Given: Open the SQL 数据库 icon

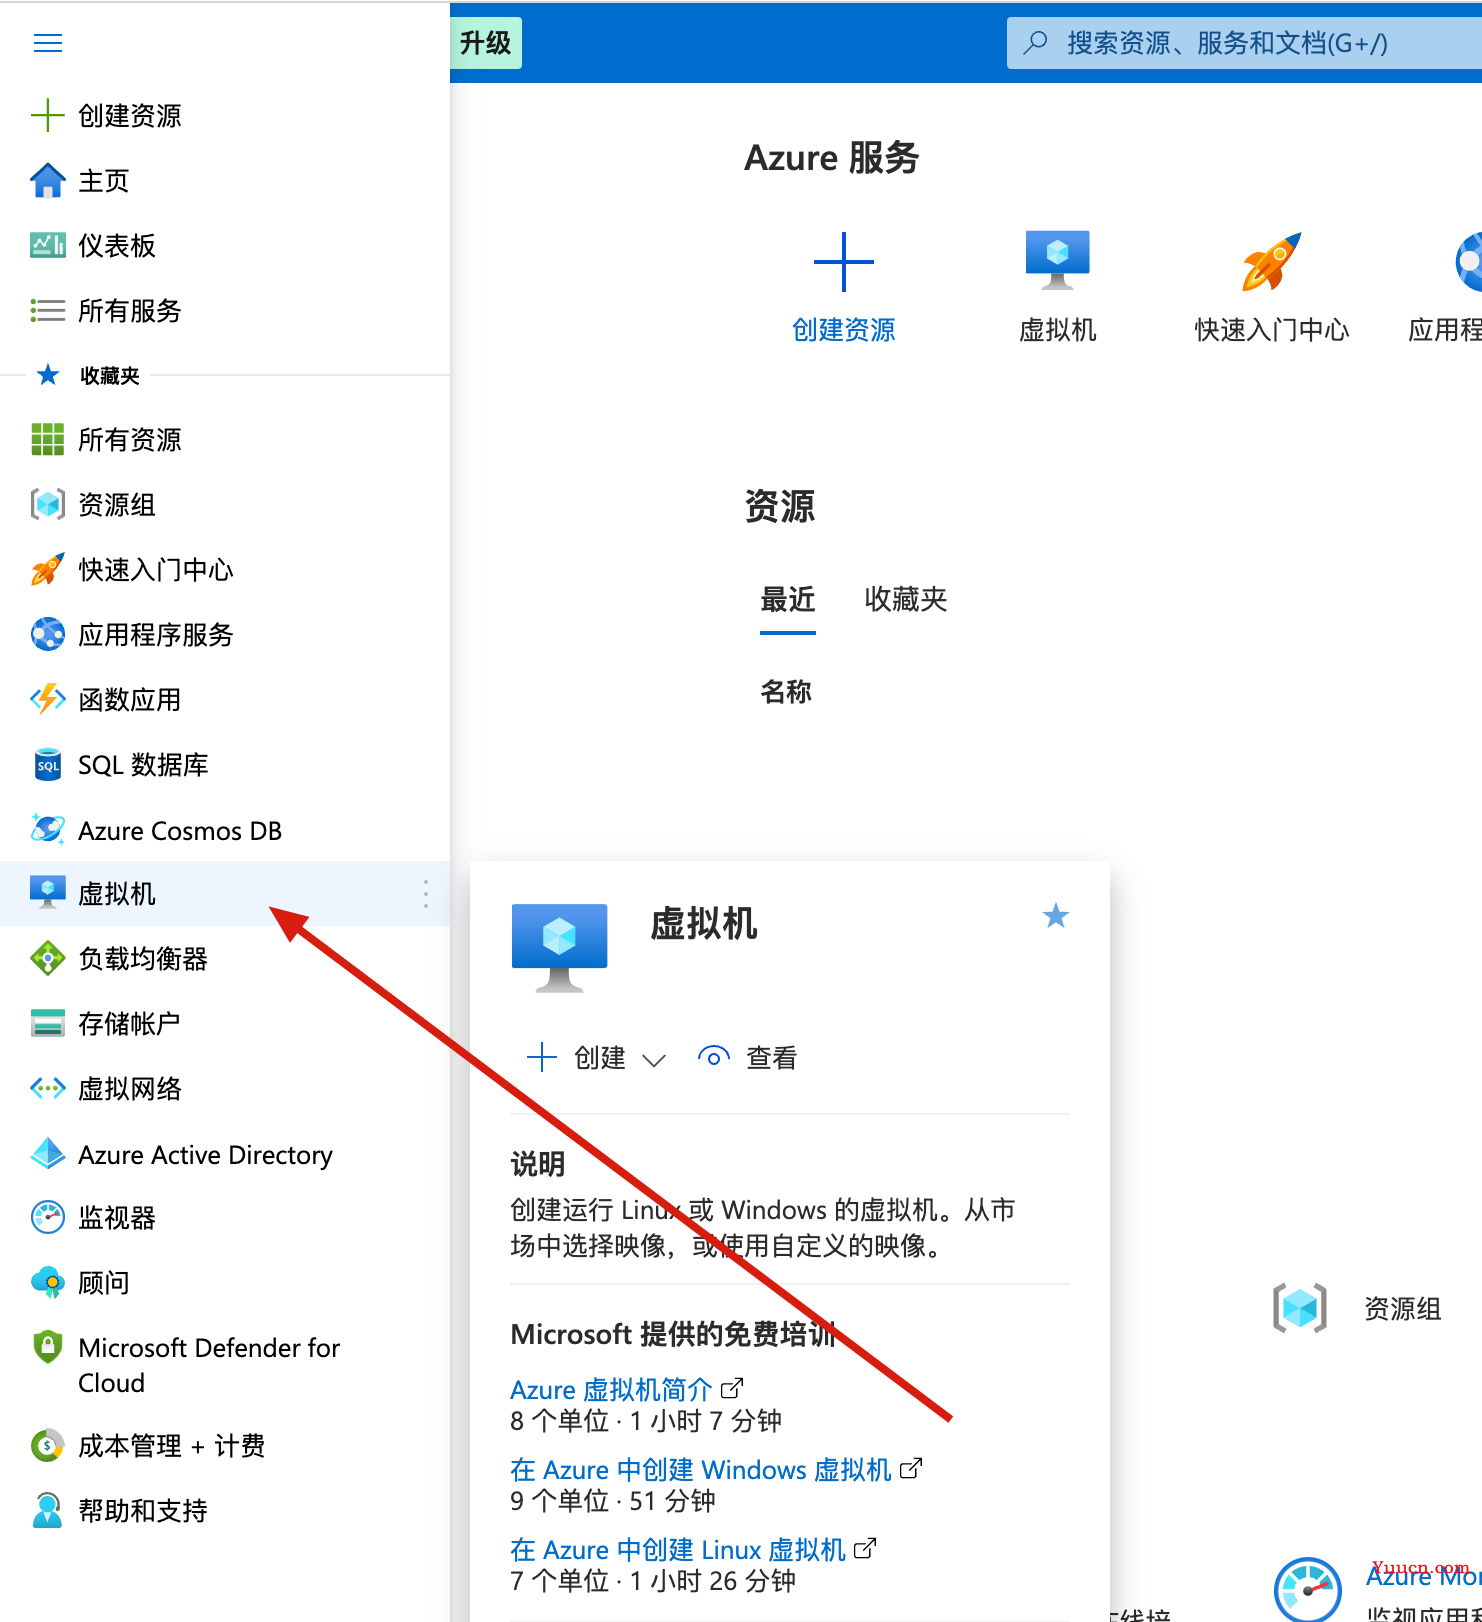Looking at the screenshot, I should [x=47, y=764].
